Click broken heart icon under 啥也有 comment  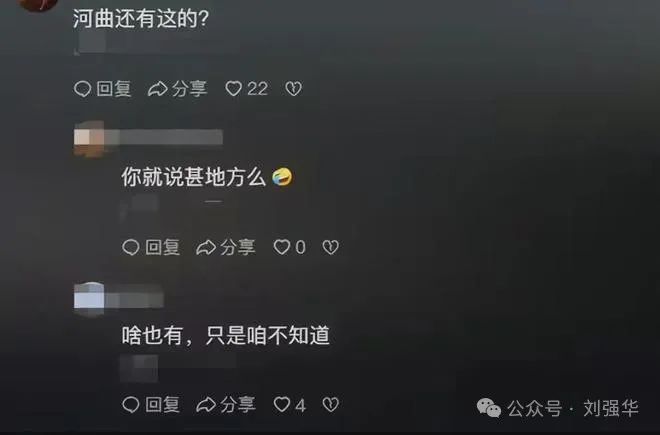coord(330,405)
